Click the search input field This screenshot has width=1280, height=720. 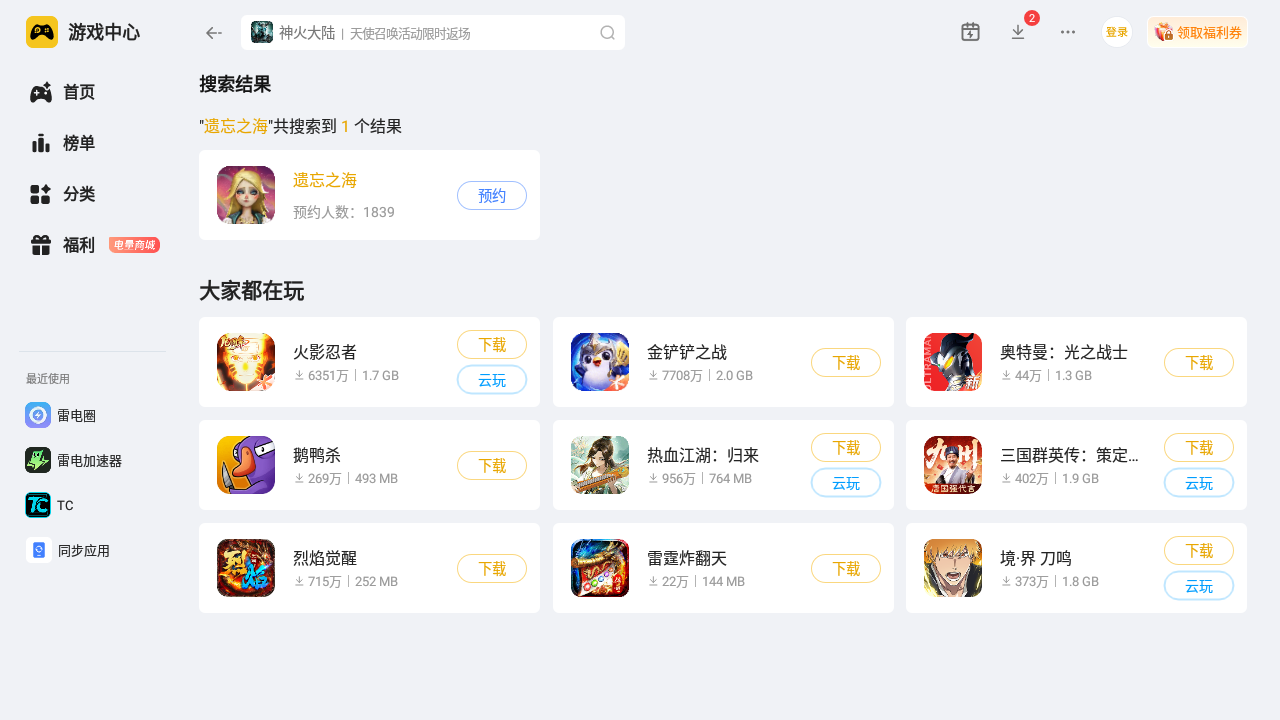[433, 33]
